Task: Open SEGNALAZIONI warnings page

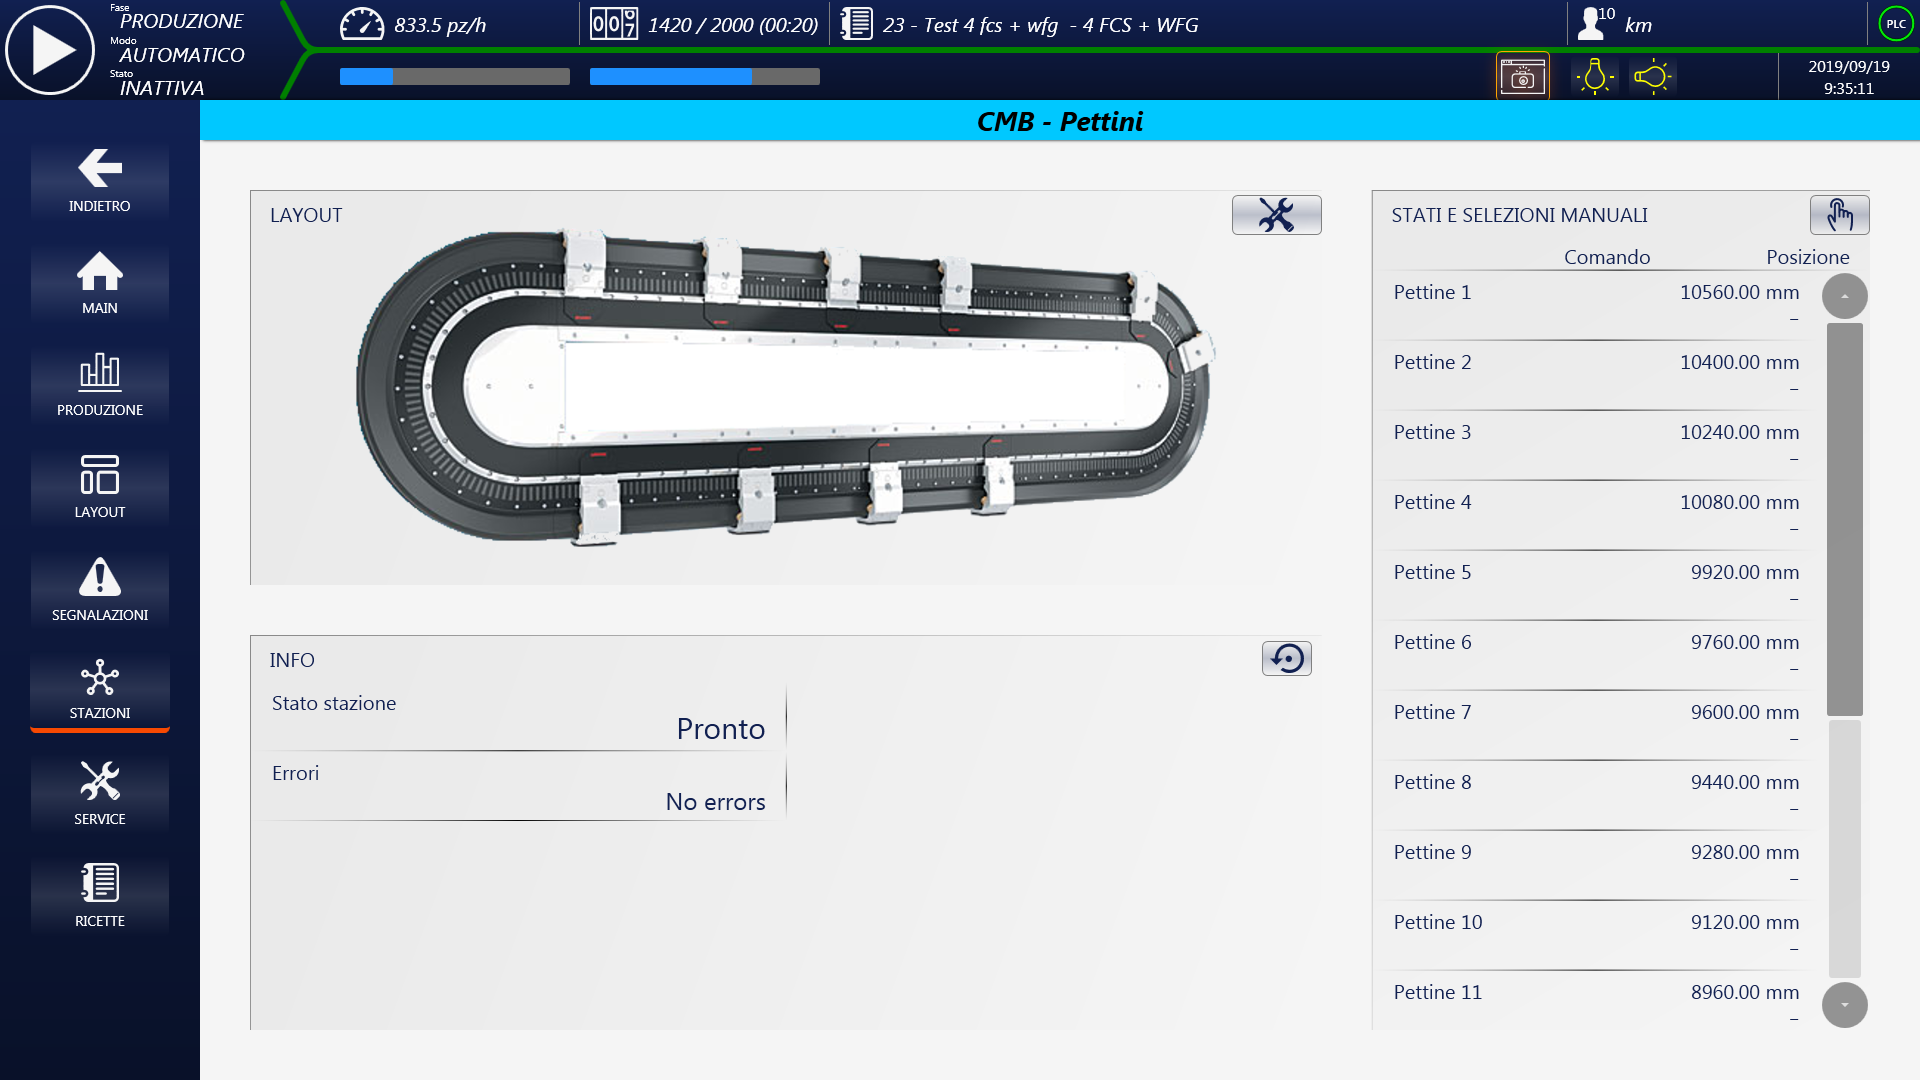Action: click(100, 590)
